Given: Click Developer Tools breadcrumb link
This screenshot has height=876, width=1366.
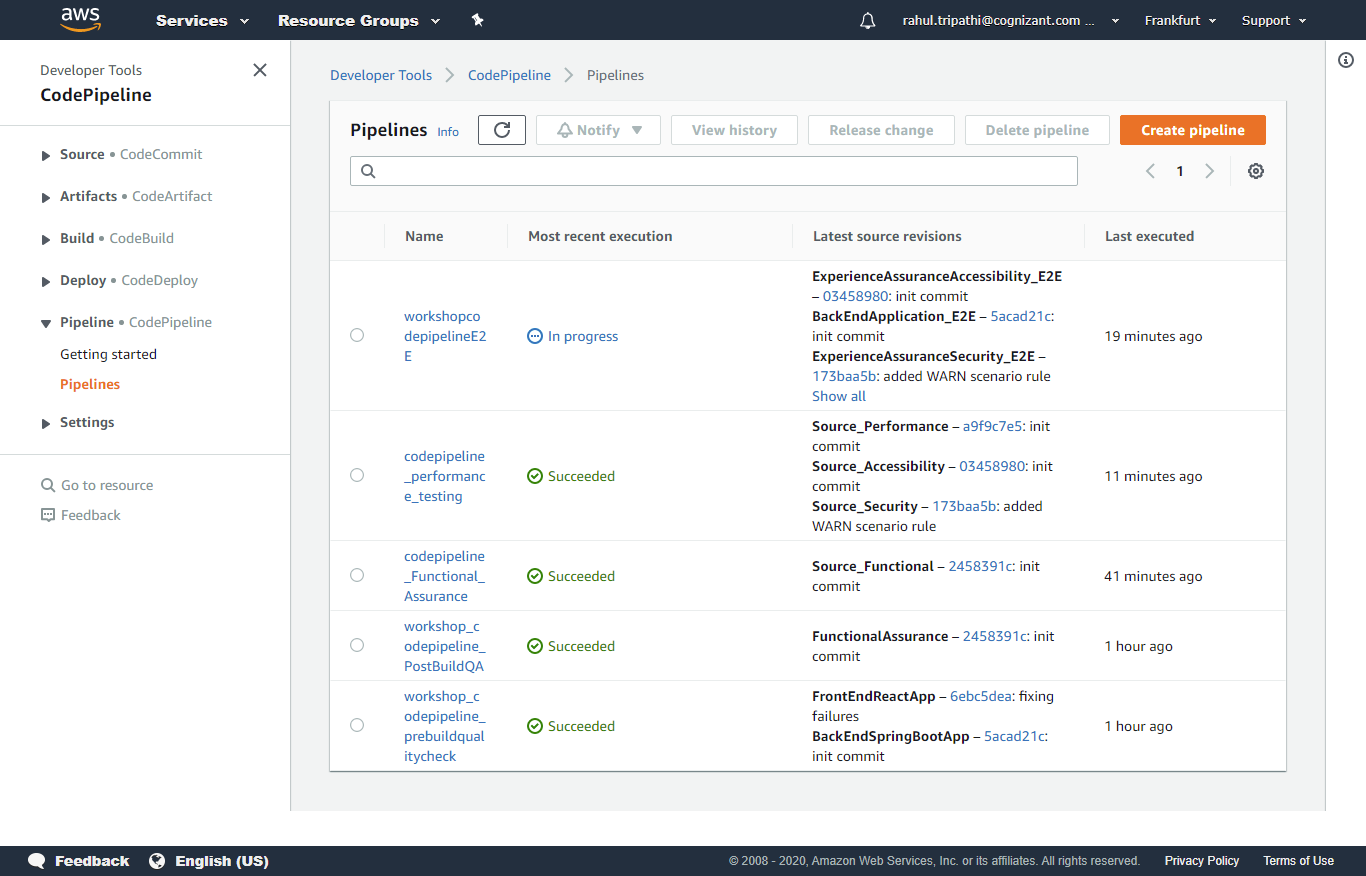Looking at the screenshot, I should (381, 75).
